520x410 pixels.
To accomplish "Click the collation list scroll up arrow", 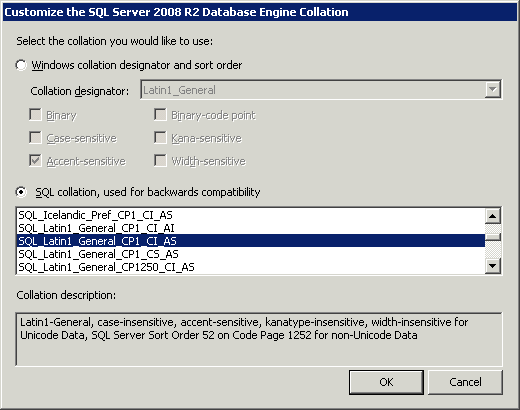I will tap(493, 216).
